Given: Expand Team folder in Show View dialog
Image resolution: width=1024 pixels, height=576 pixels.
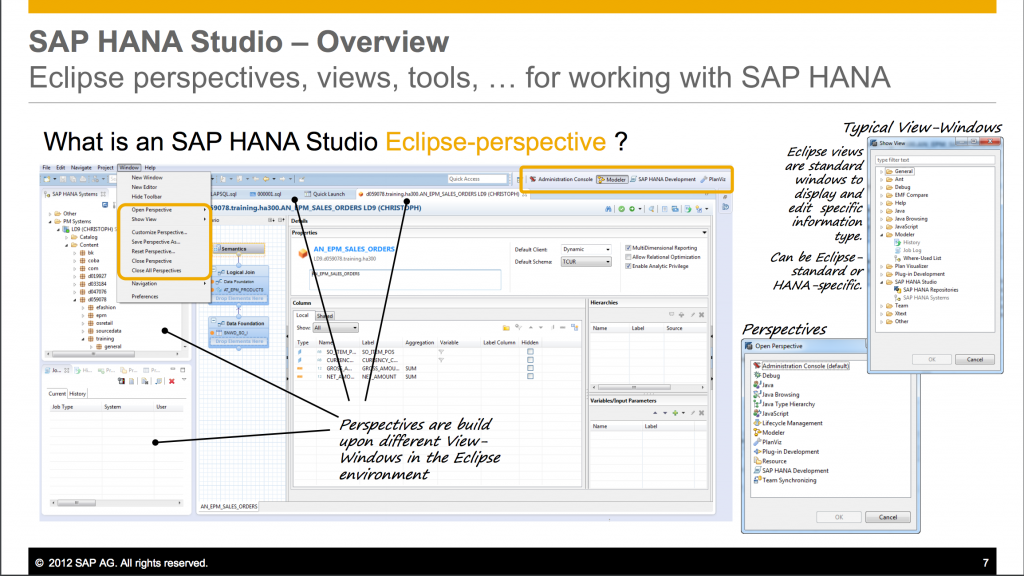Looking at the screenshot, I should pyautogui.click(x=881, y=306).
